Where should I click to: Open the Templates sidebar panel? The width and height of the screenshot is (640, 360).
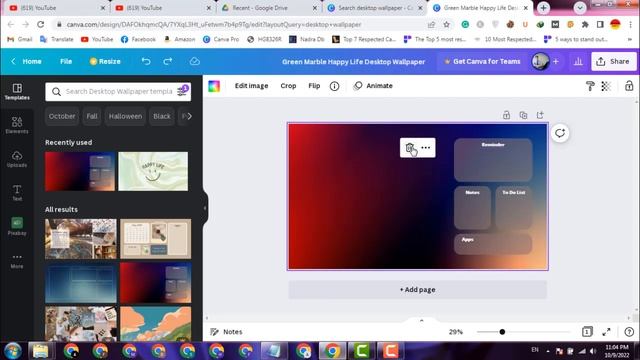click(17, 91)
